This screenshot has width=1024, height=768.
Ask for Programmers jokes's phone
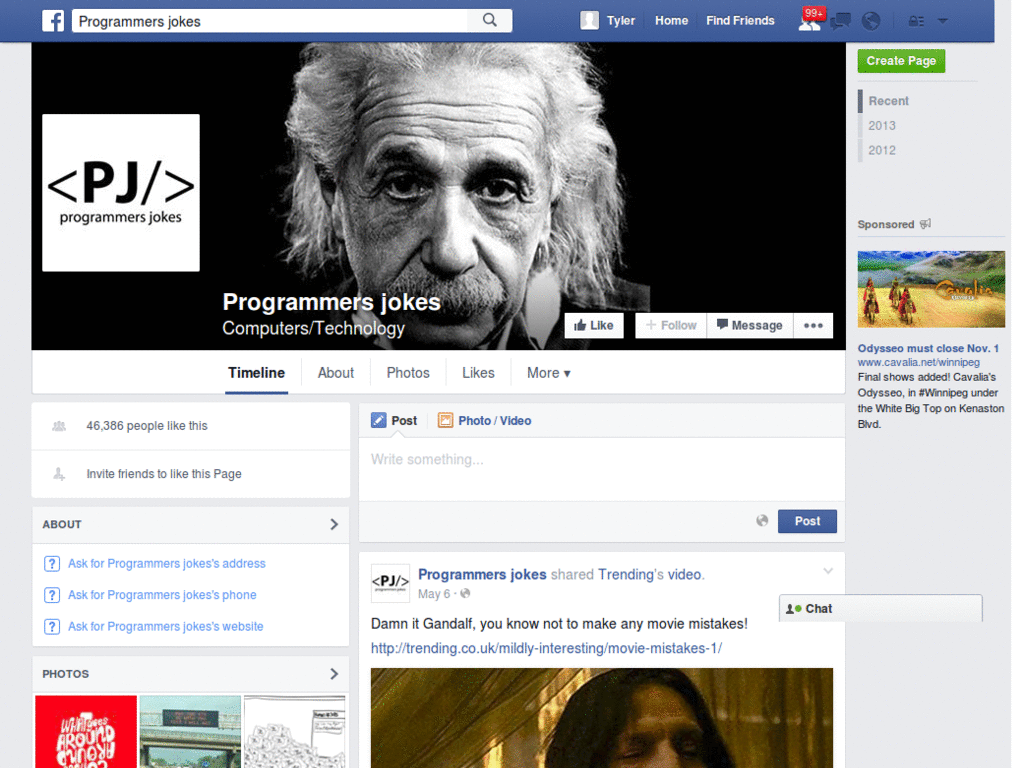(x=162, y=595)
